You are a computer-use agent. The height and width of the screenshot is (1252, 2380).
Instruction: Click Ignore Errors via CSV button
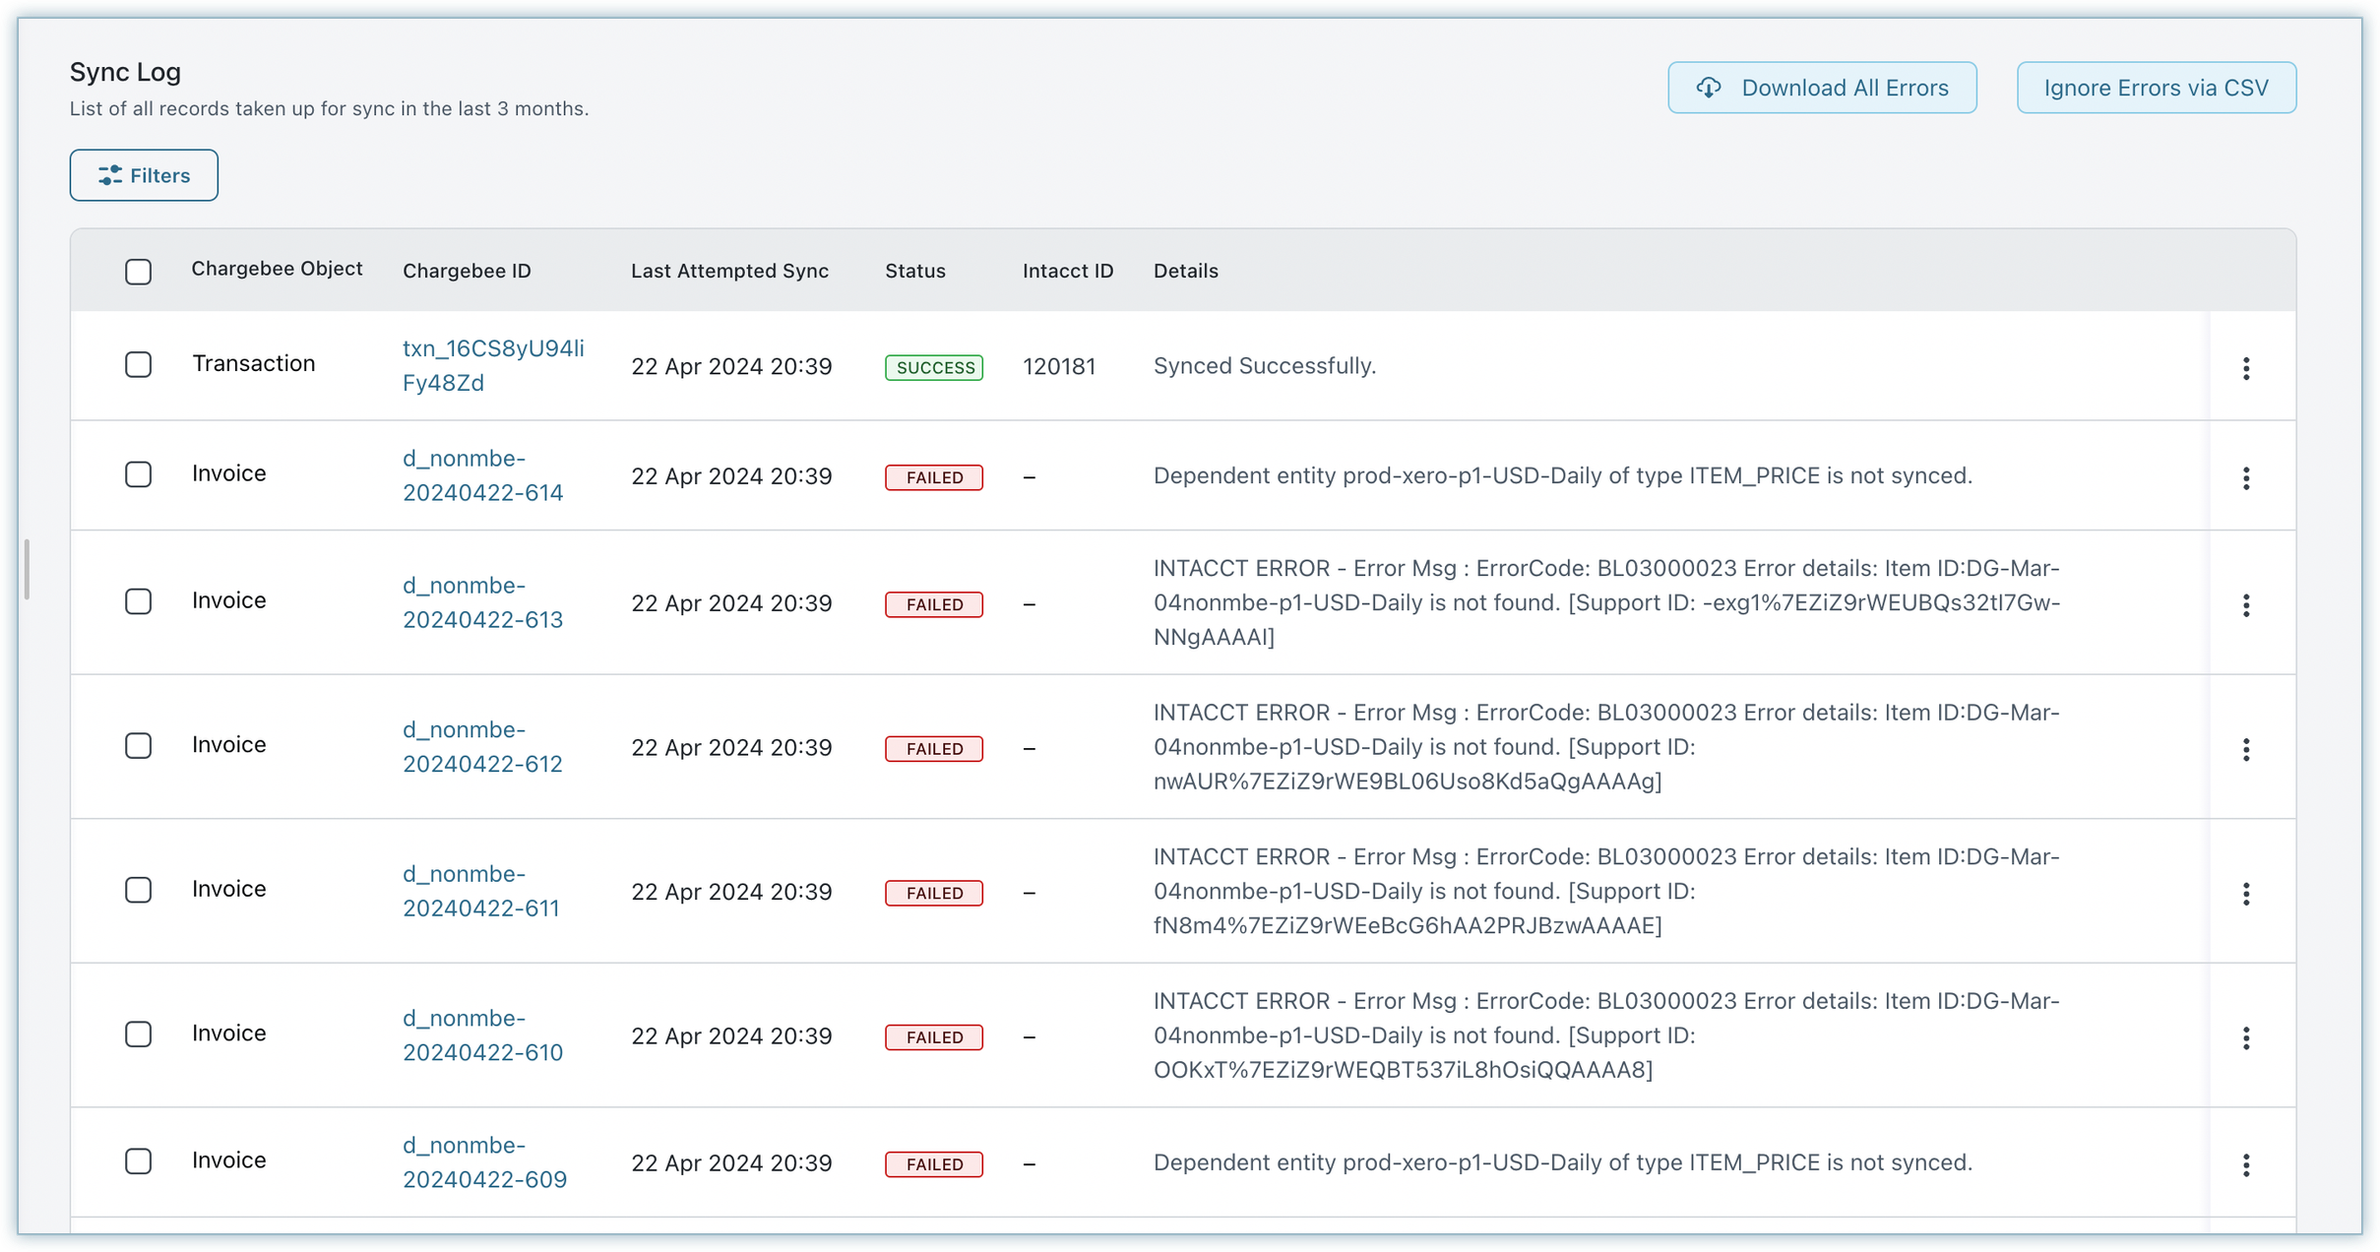2155,88
